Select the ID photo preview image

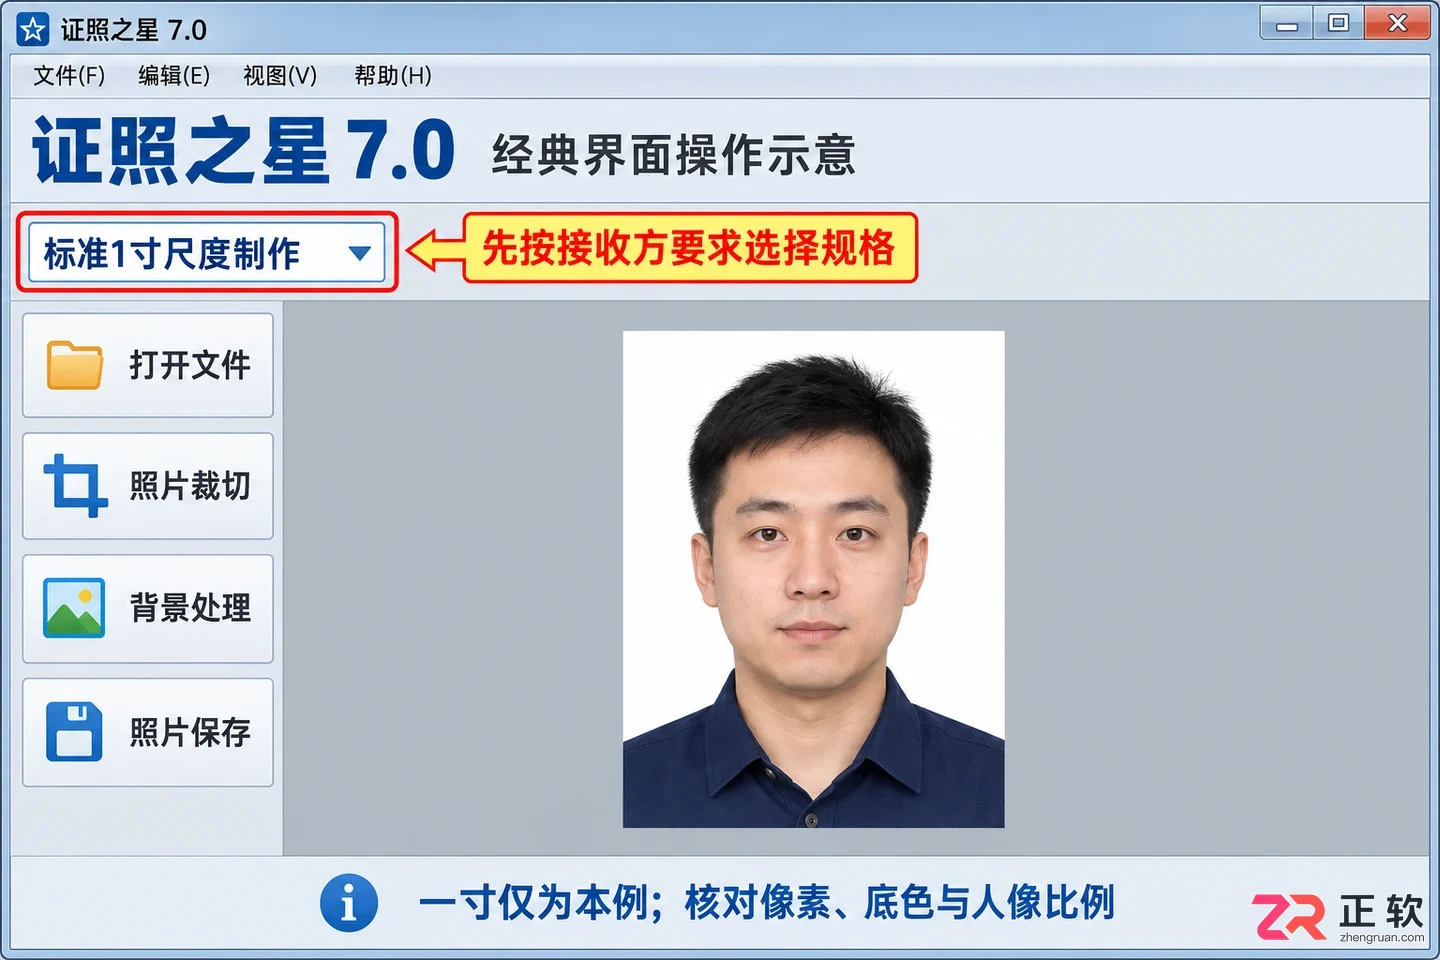click(x=814, y=579)
